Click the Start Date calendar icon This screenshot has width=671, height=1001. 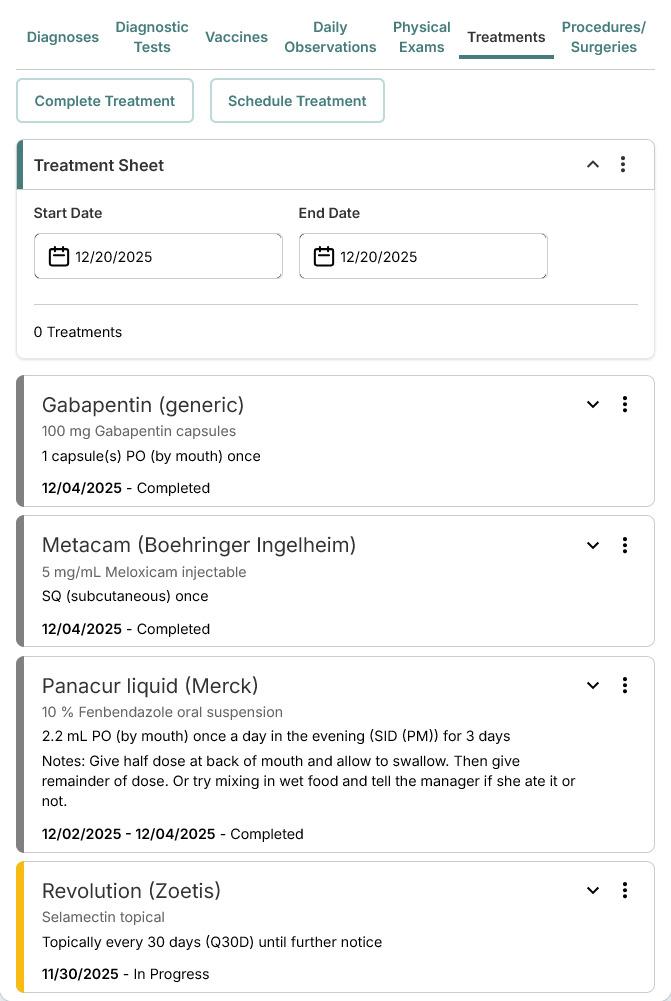[x=59, y=257]
